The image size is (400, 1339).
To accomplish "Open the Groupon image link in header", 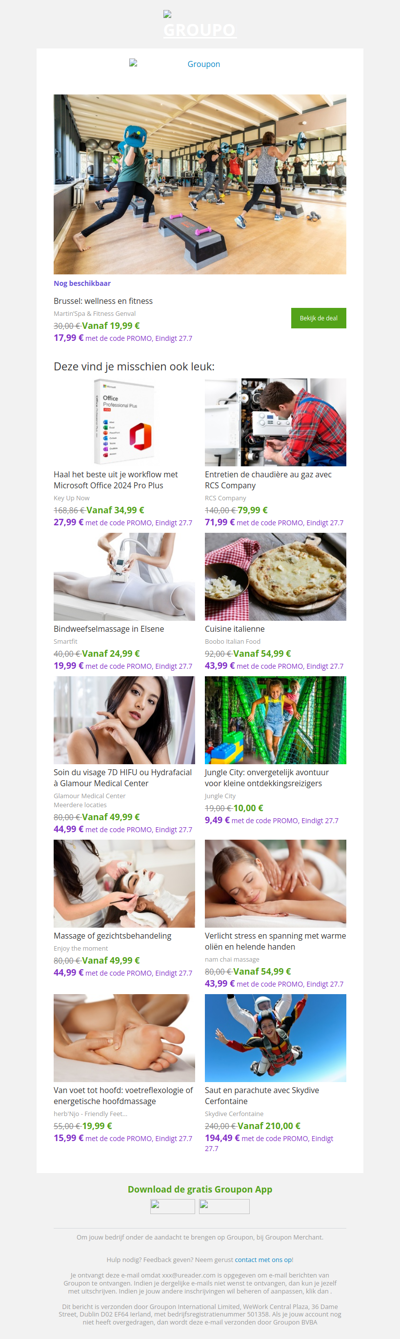I will coord(176,64).
